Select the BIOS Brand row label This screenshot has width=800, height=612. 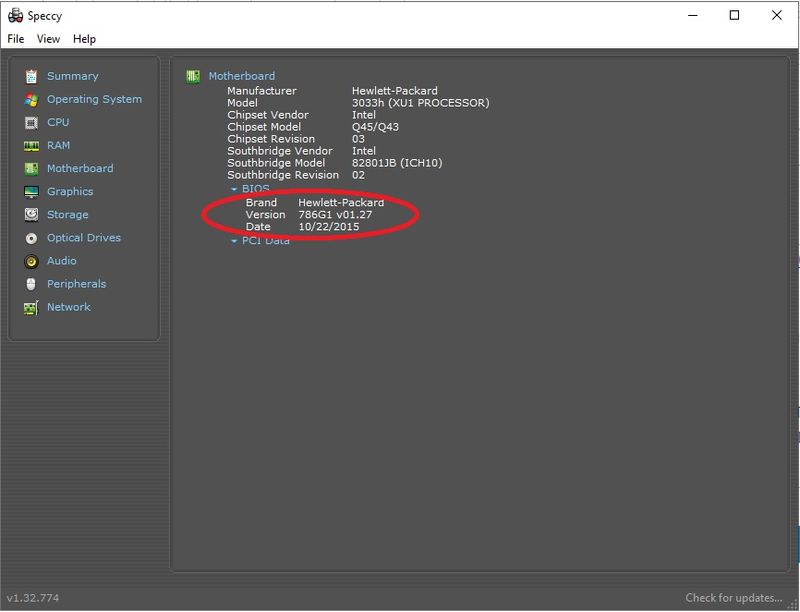point(261,202)
